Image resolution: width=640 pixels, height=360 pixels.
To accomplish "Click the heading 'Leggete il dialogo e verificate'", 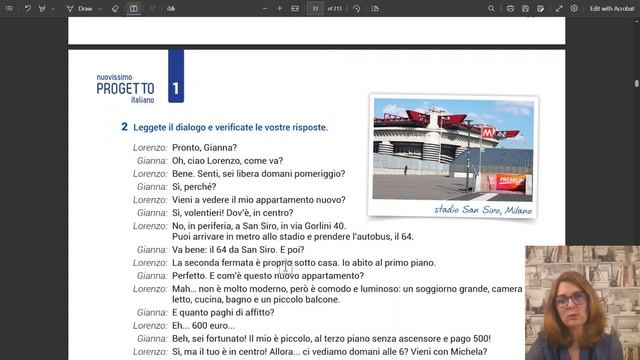I will point(231,127).
